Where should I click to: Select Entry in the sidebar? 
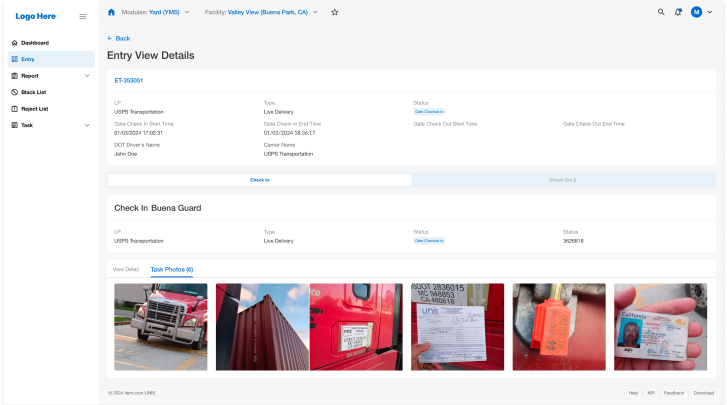pos(51,59)
